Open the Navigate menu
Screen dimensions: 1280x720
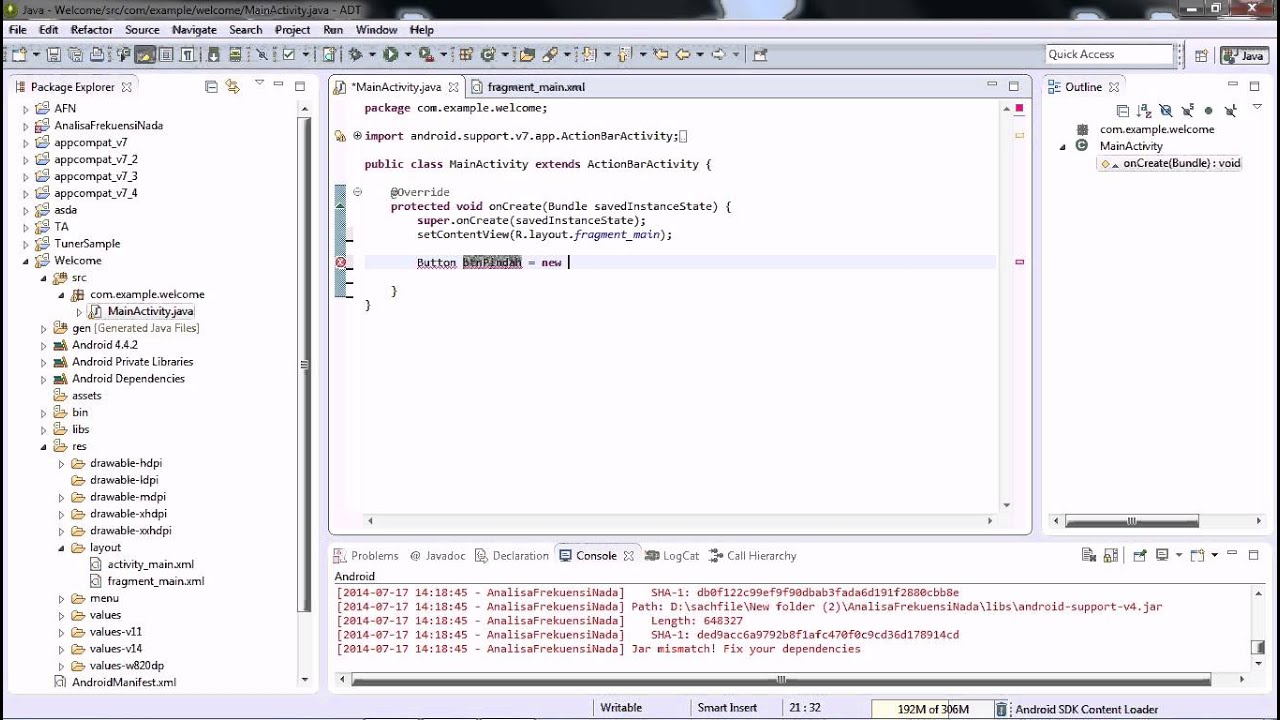(194, 30)
